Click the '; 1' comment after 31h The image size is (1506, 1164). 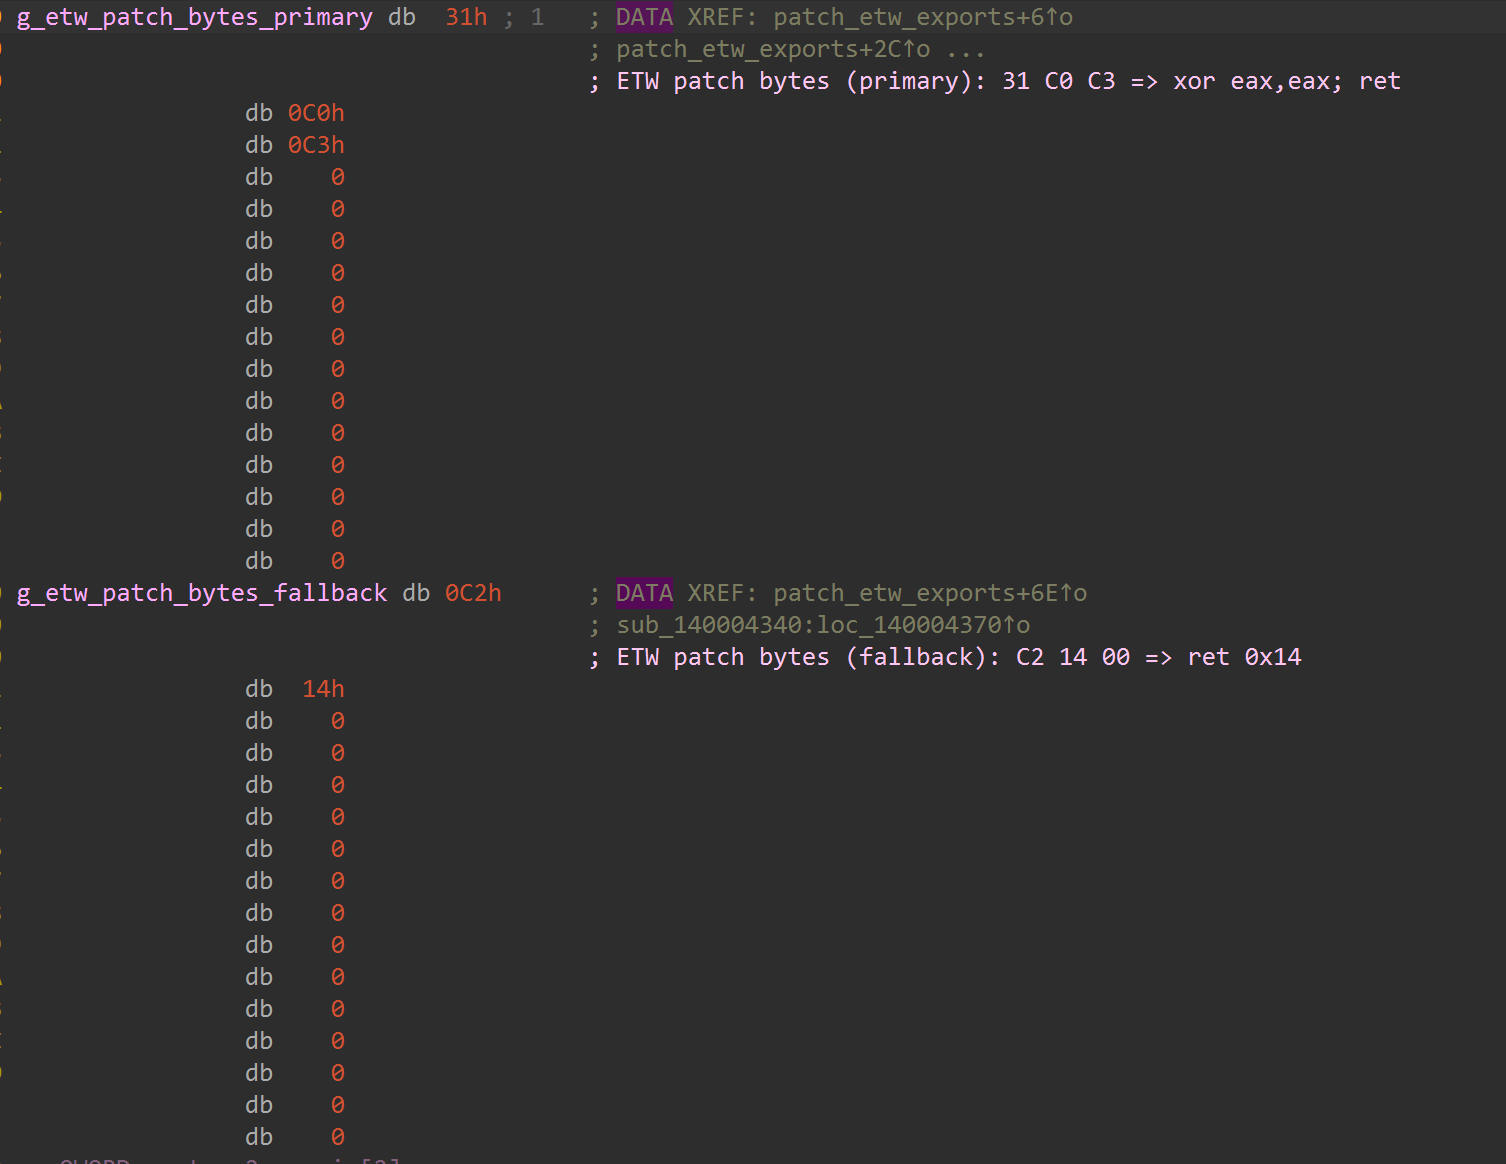click(524, 18)
